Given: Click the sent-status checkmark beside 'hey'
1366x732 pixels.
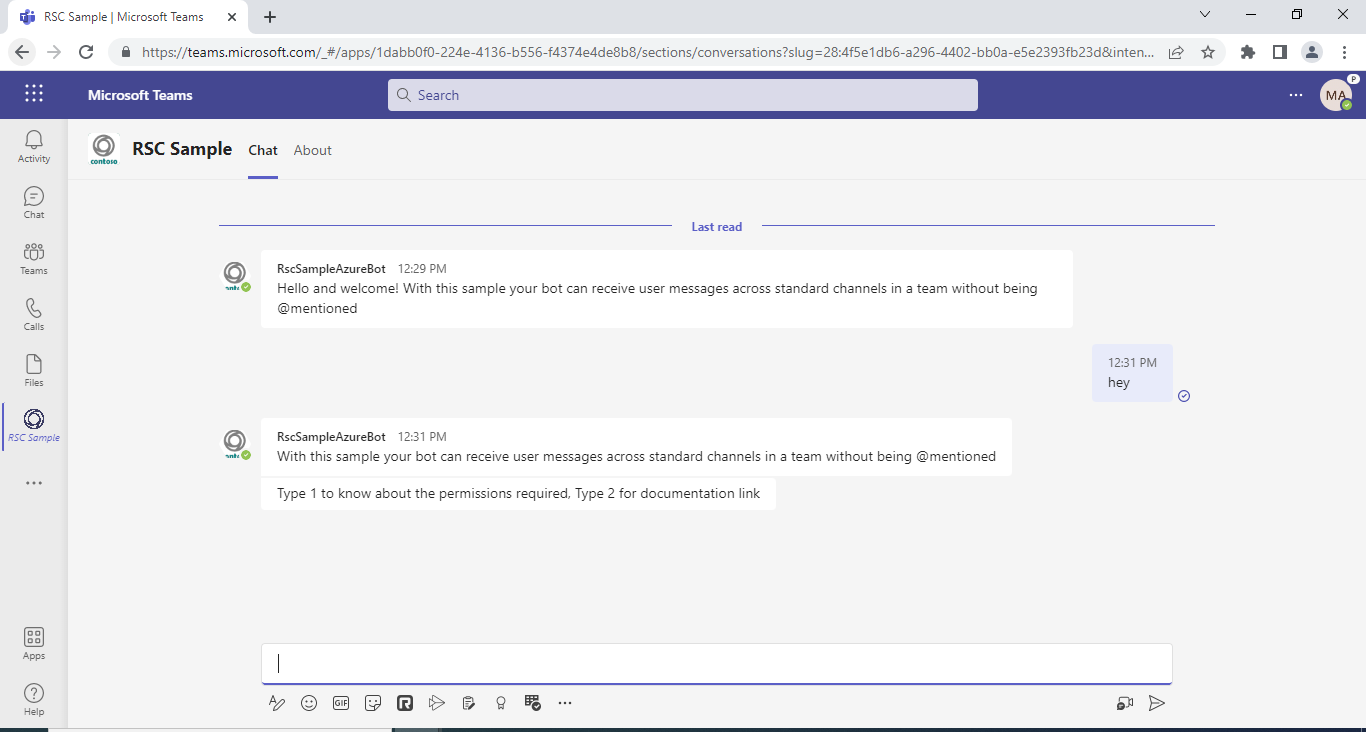Looking at the screenshot, I should click(x=1184, y=396).
